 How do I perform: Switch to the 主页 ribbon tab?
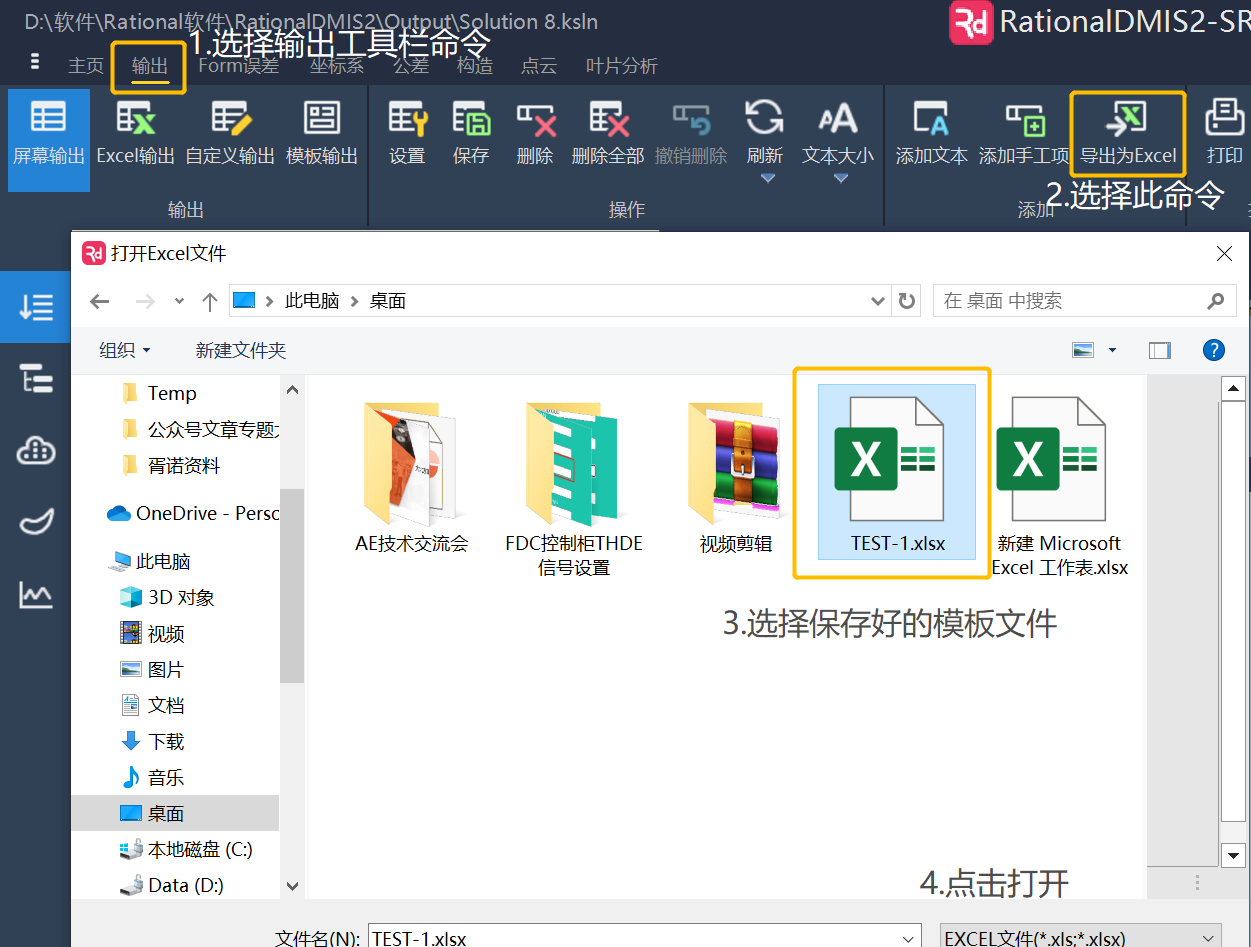point(86,66)
